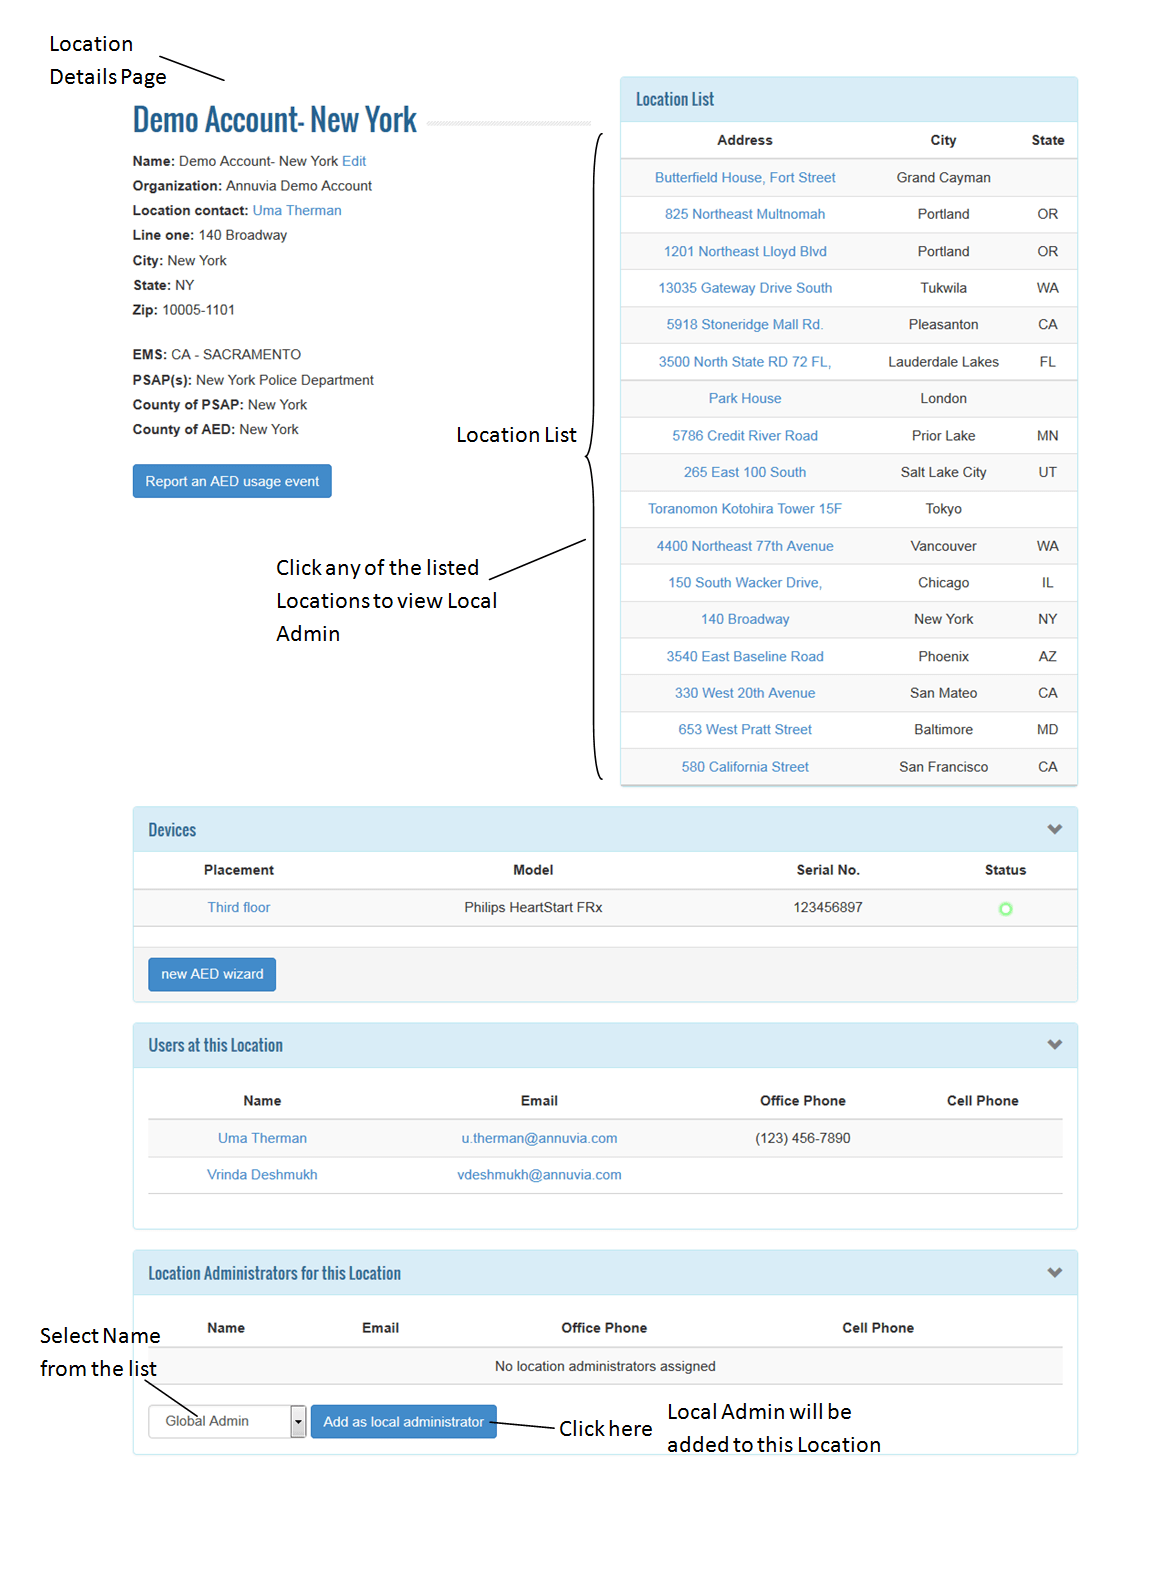Click the Grand Cayman city cell

point(943,177)
